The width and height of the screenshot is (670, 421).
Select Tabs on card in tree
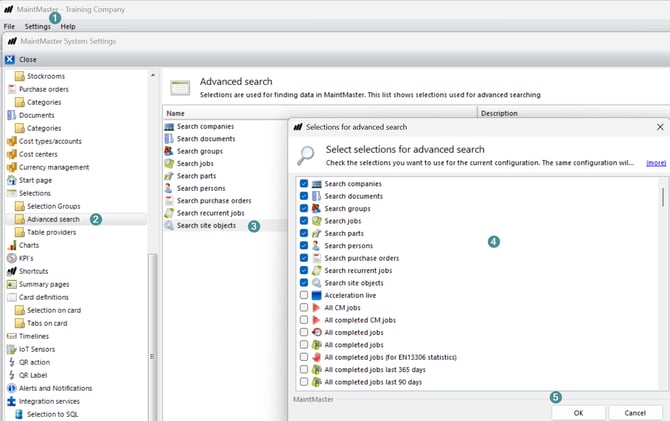tap(47, 323)
